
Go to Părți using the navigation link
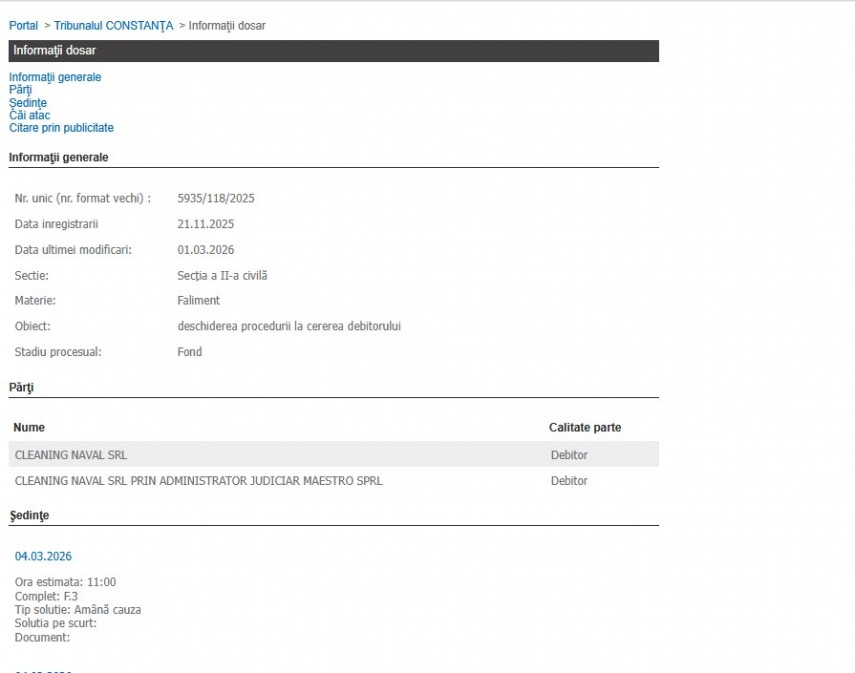(20, 90)
